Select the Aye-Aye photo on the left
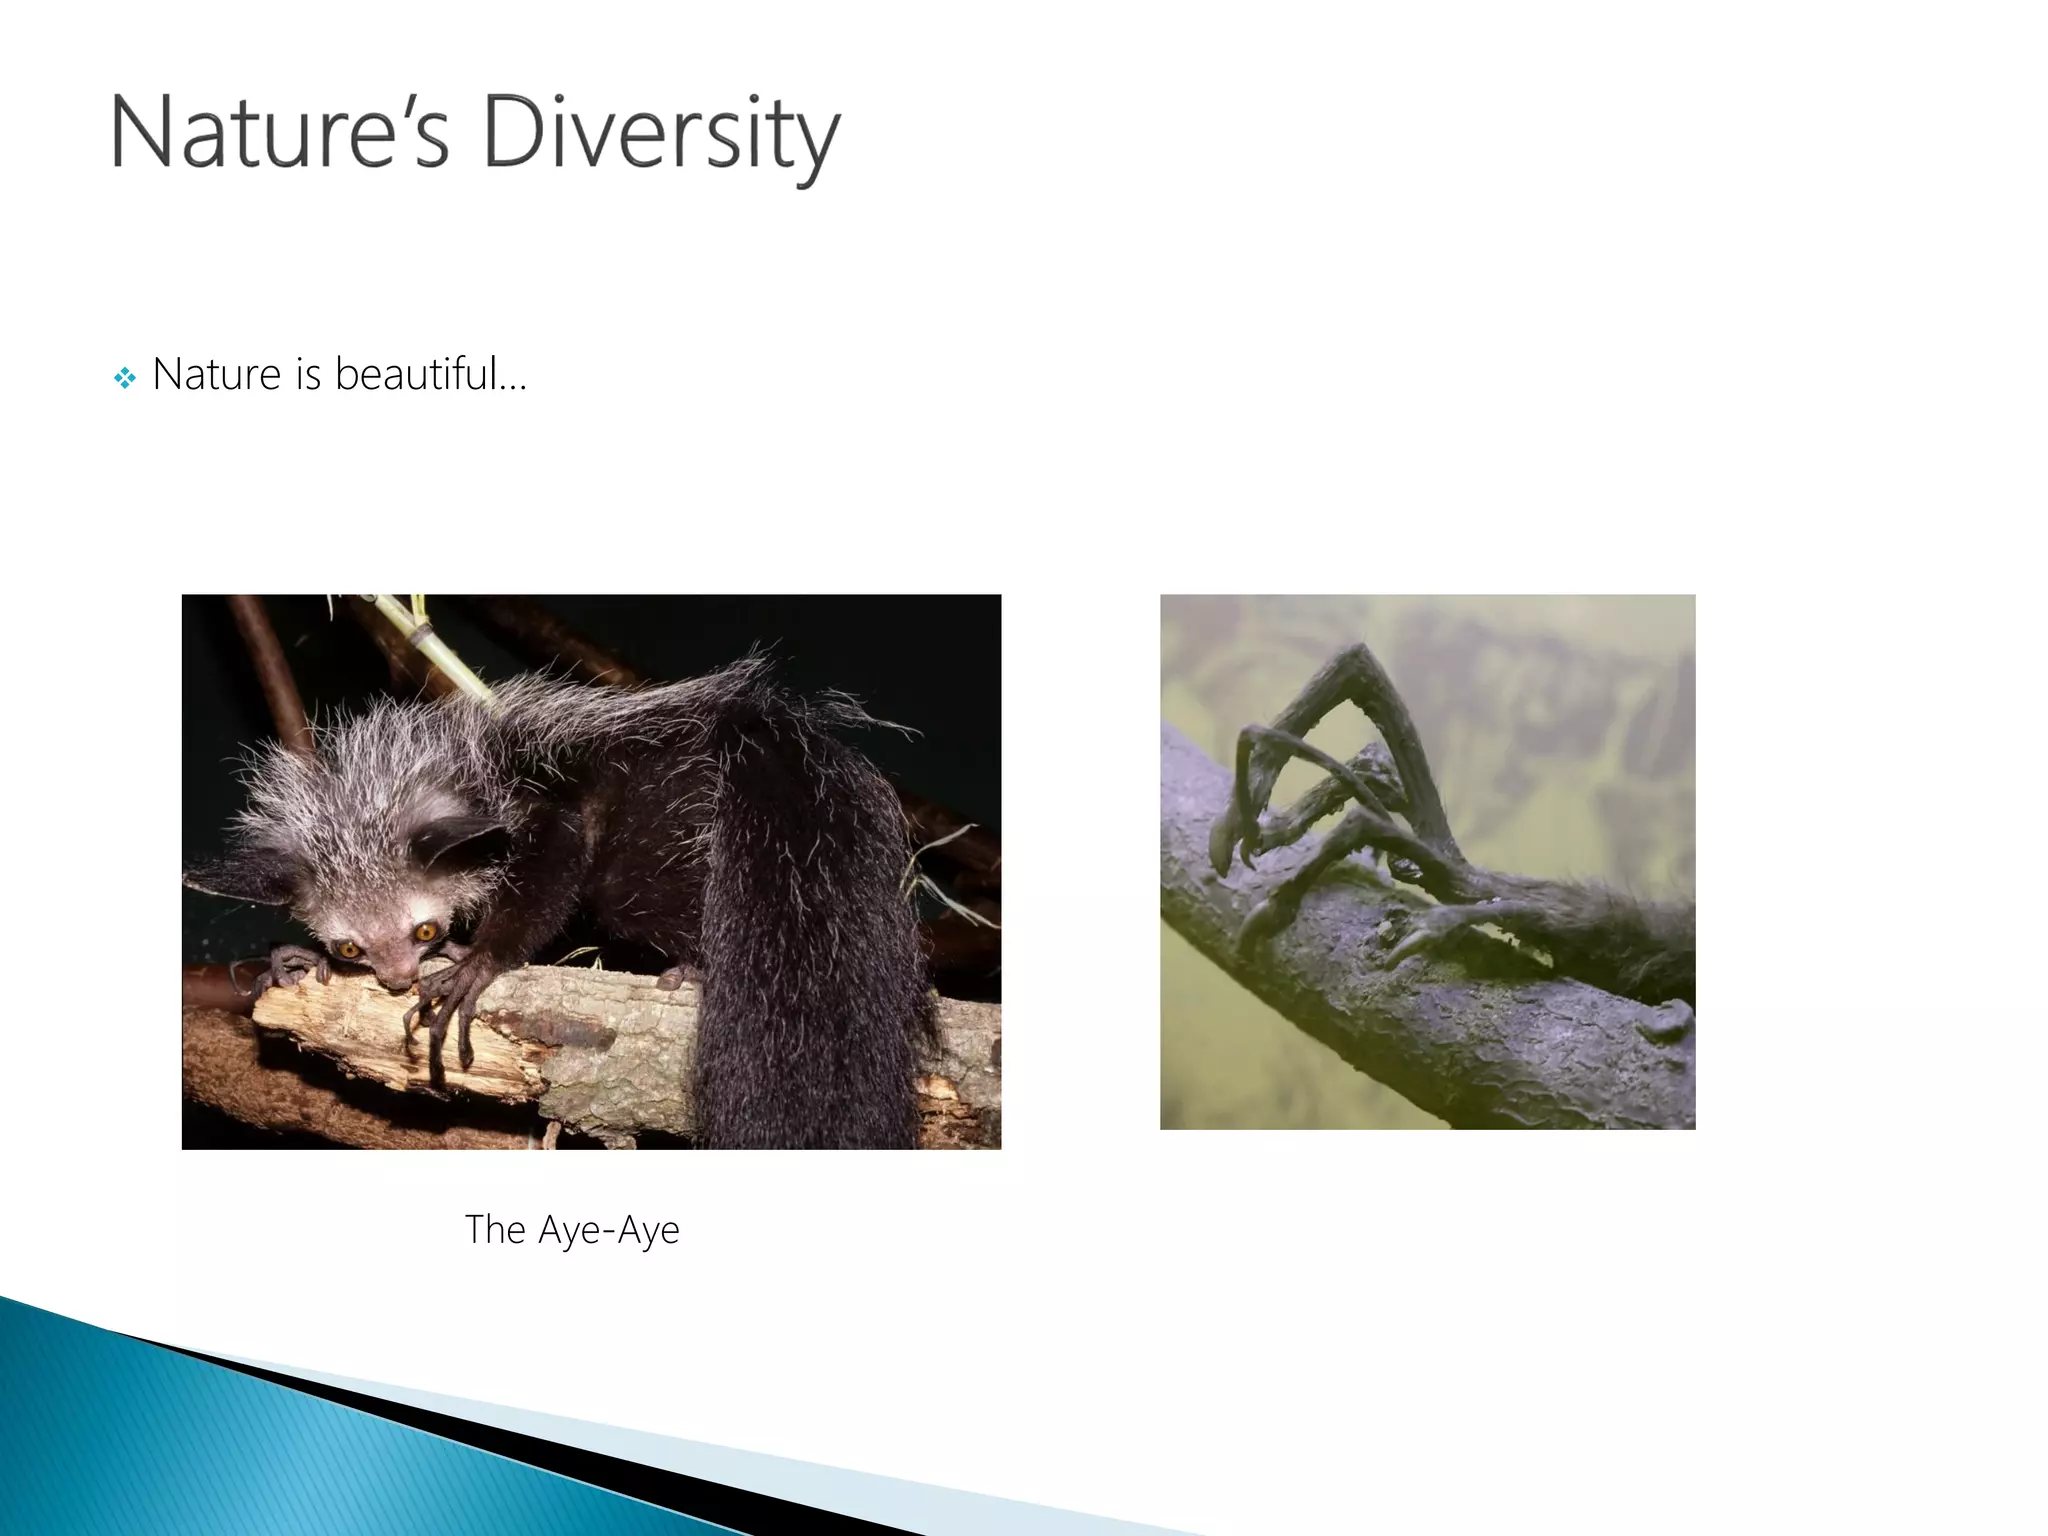2048x1536 pixels. 590,870
